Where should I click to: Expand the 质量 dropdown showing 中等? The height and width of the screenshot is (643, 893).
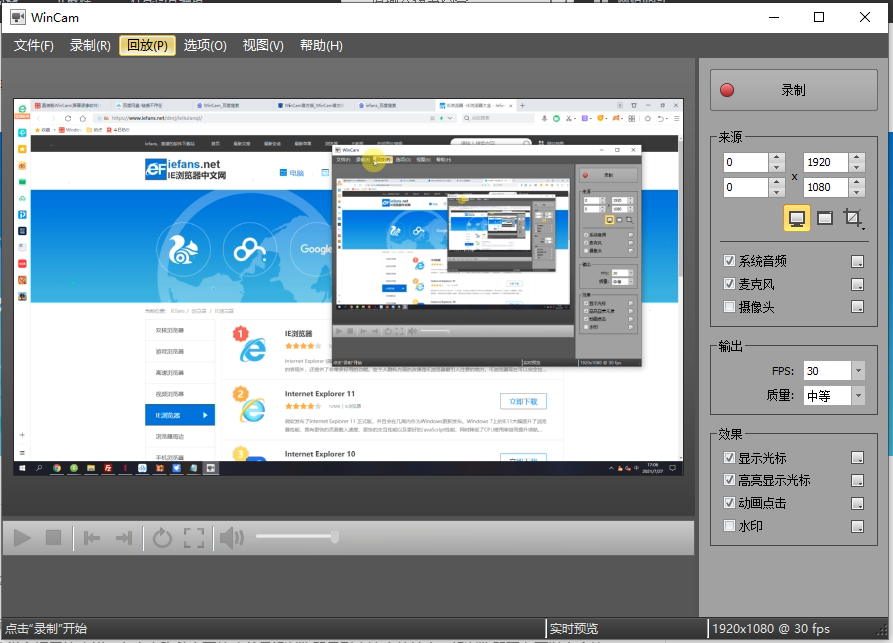(858, 395)
